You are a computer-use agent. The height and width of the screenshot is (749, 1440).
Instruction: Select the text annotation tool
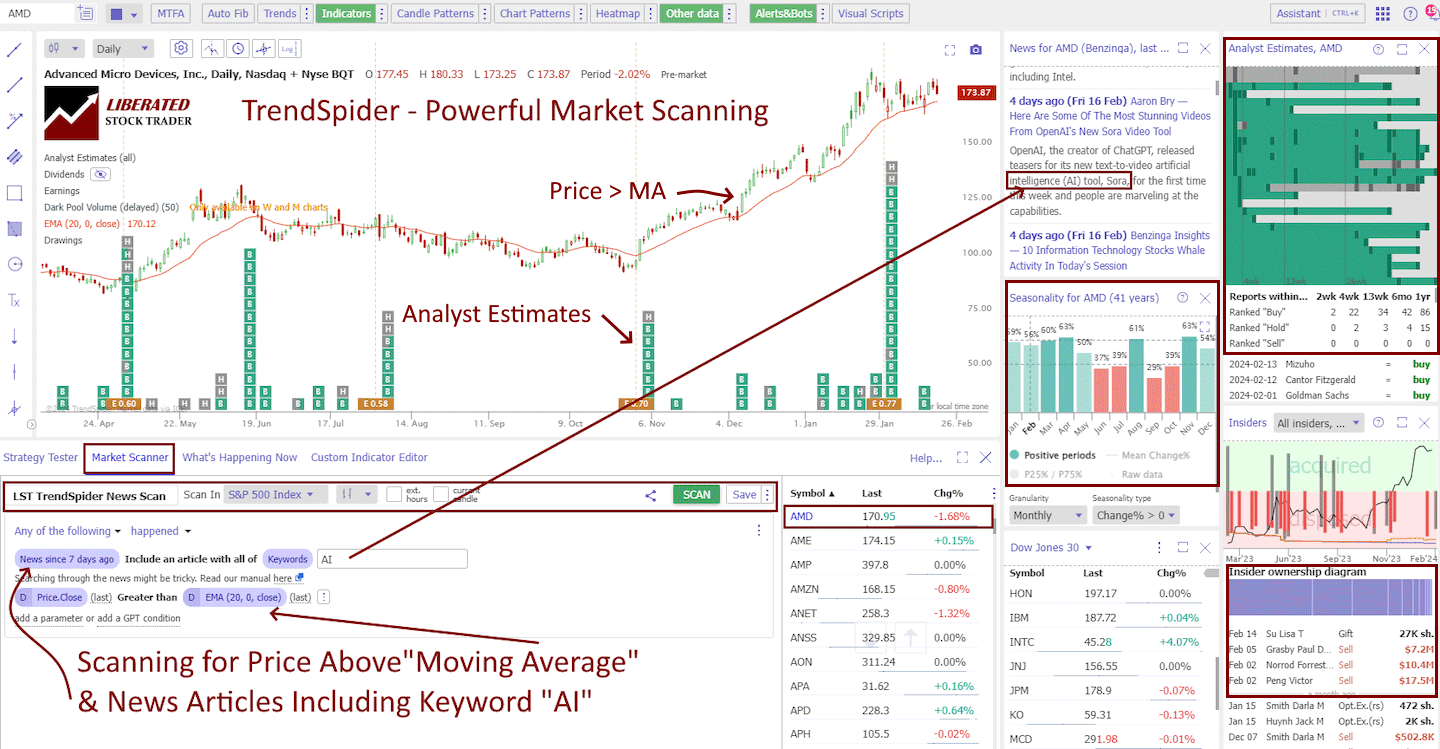click(14, 300)
